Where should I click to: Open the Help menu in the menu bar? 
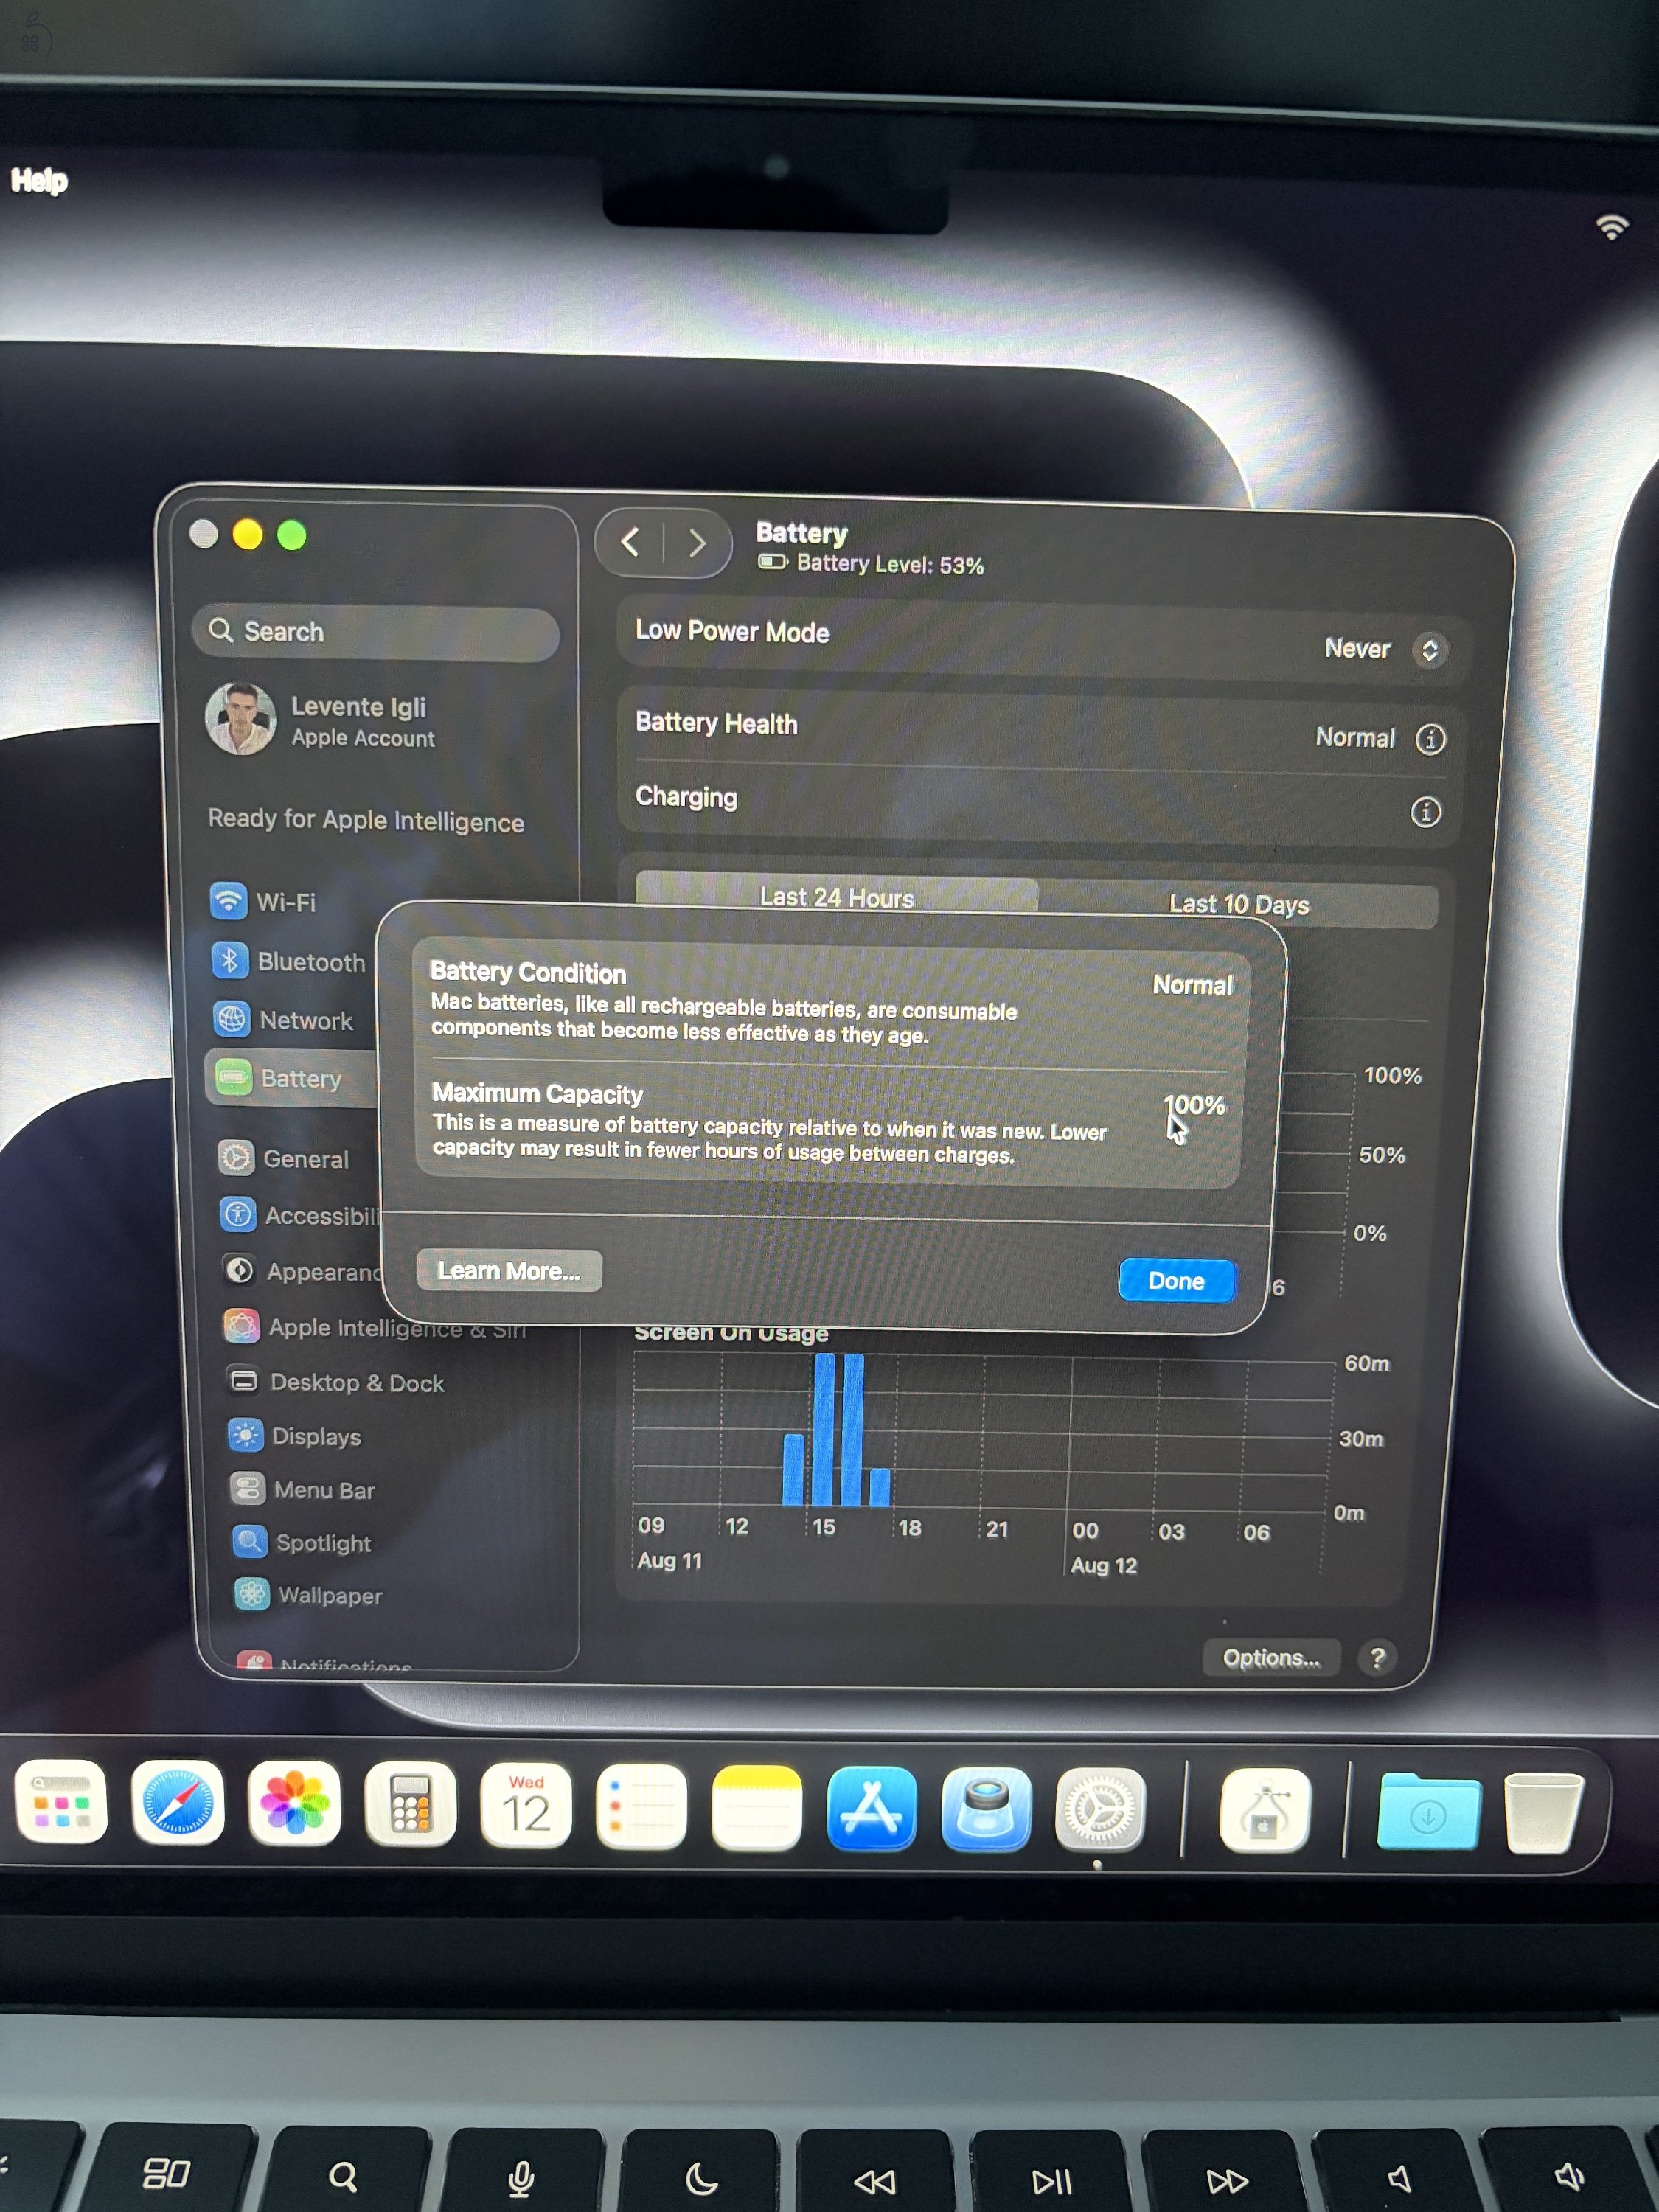click(x=39, y=180)
